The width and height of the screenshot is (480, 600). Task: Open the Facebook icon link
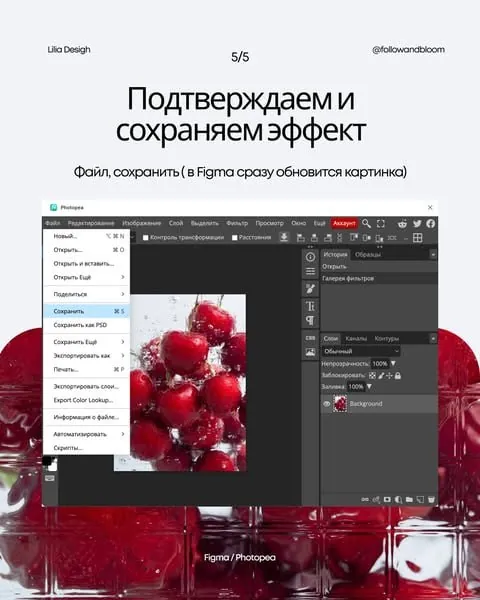[x=431, y=223]
